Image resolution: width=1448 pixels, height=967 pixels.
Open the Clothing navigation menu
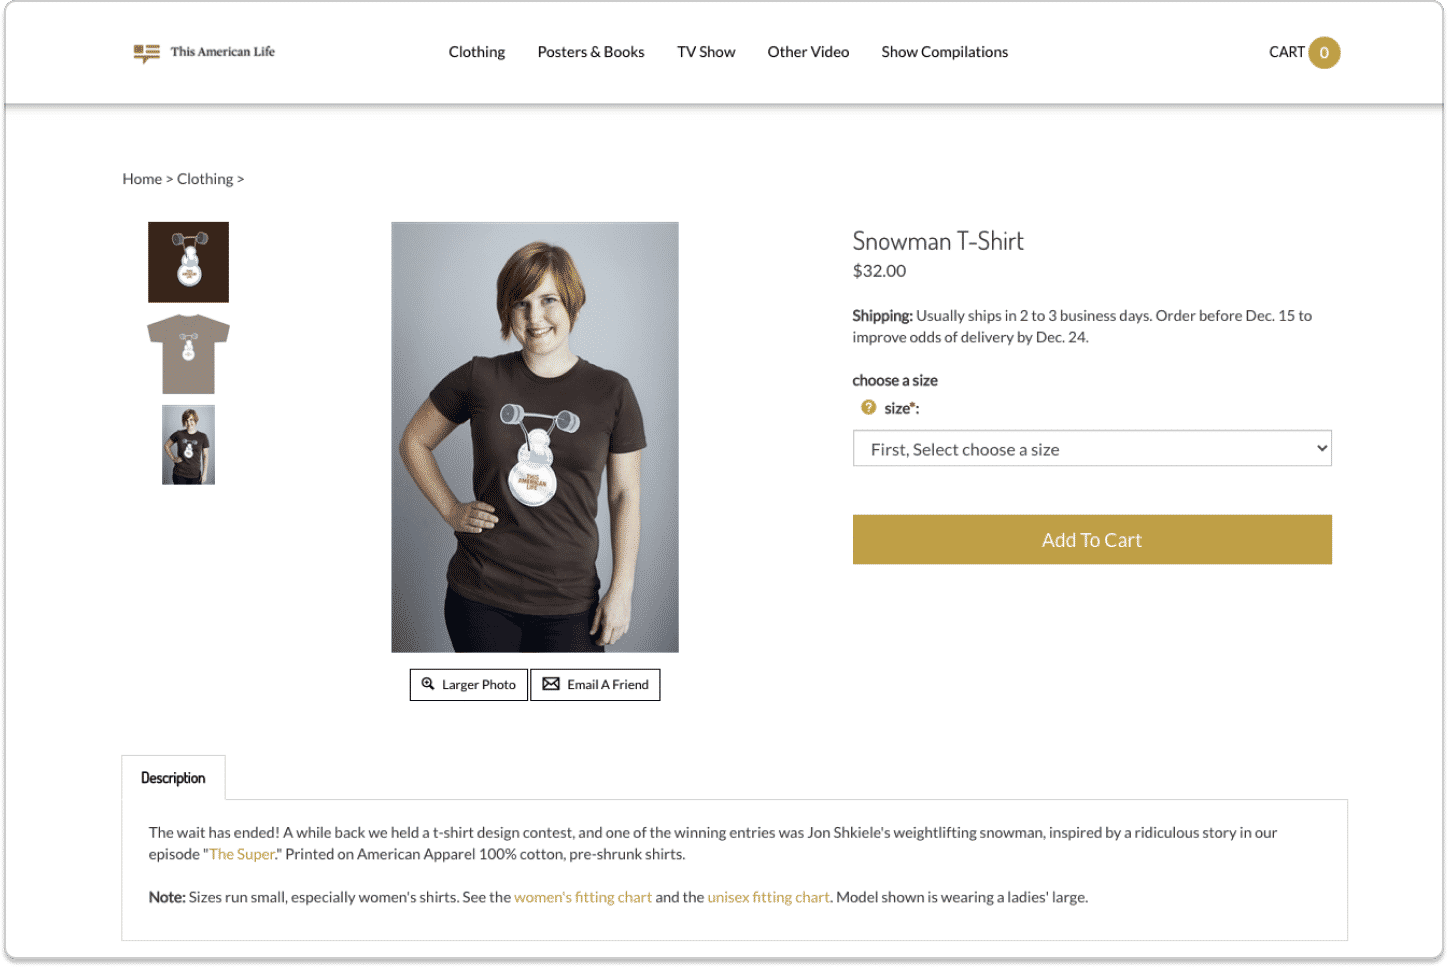pyautogui.click(x=477, y=52)
